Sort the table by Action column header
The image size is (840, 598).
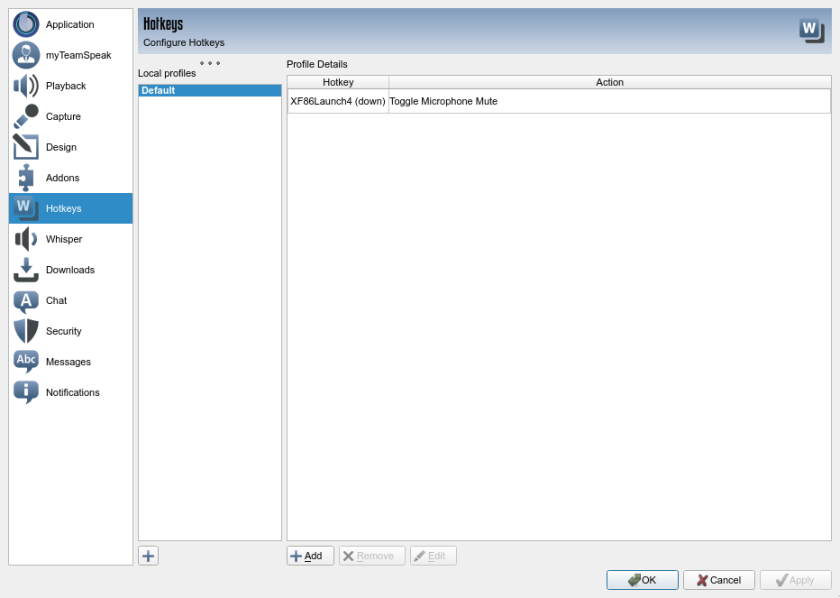[609, 82]
